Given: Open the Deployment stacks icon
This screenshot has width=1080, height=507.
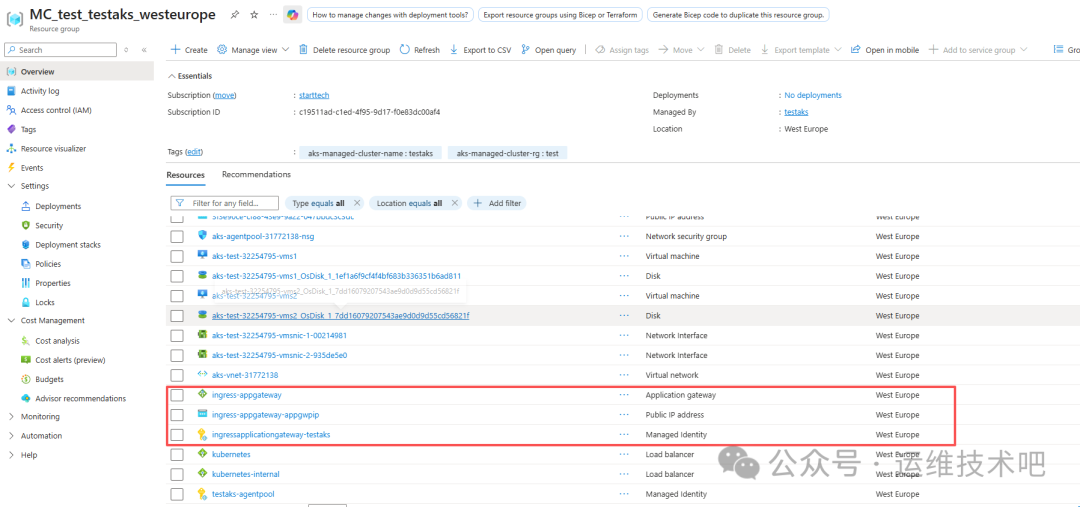Looking at the screenshot, I should tap(26, 245).
